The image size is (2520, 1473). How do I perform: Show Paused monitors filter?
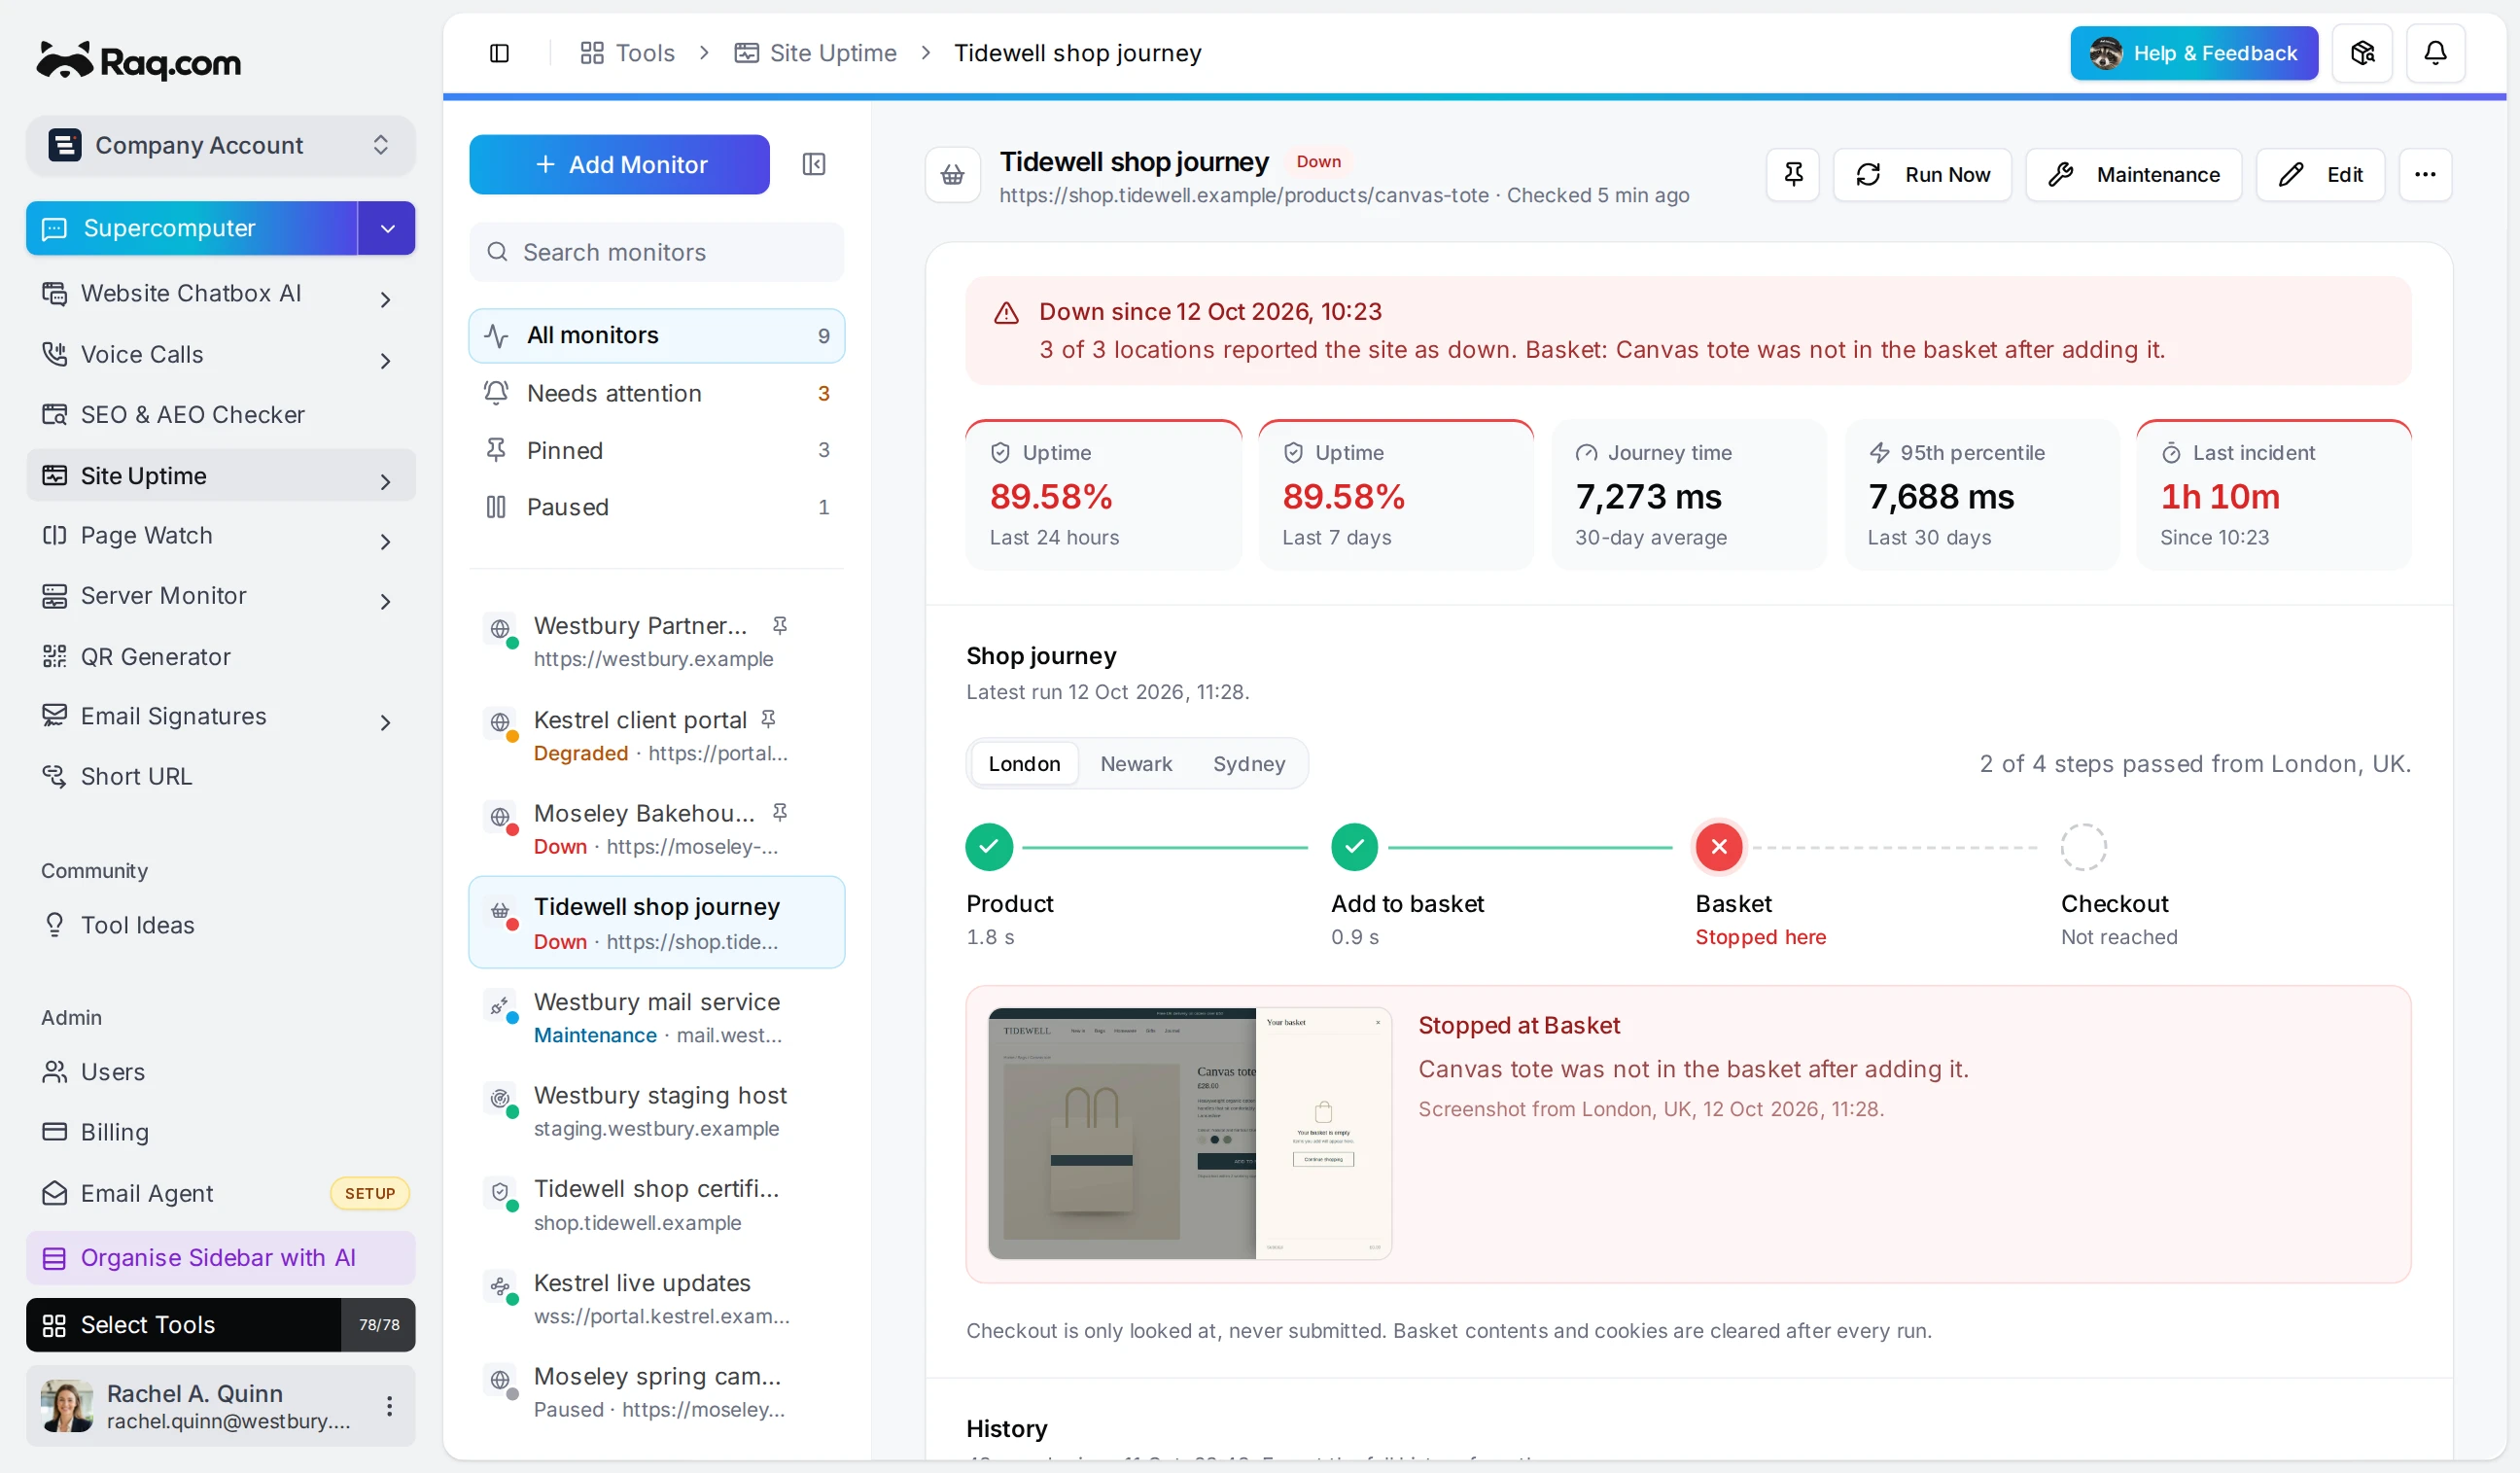coord(657,507)
